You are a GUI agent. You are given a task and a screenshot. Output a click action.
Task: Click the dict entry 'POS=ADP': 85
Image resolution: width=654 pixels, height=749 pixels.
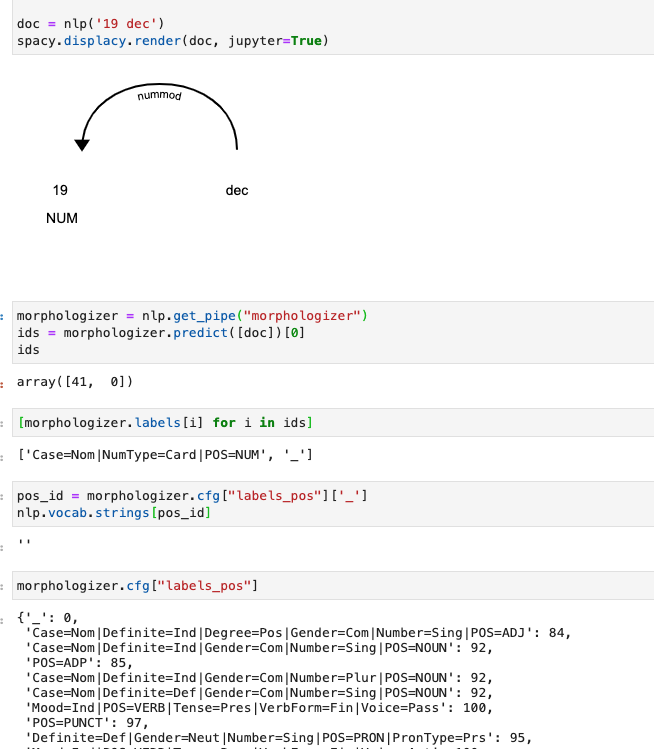coord(79,663)
